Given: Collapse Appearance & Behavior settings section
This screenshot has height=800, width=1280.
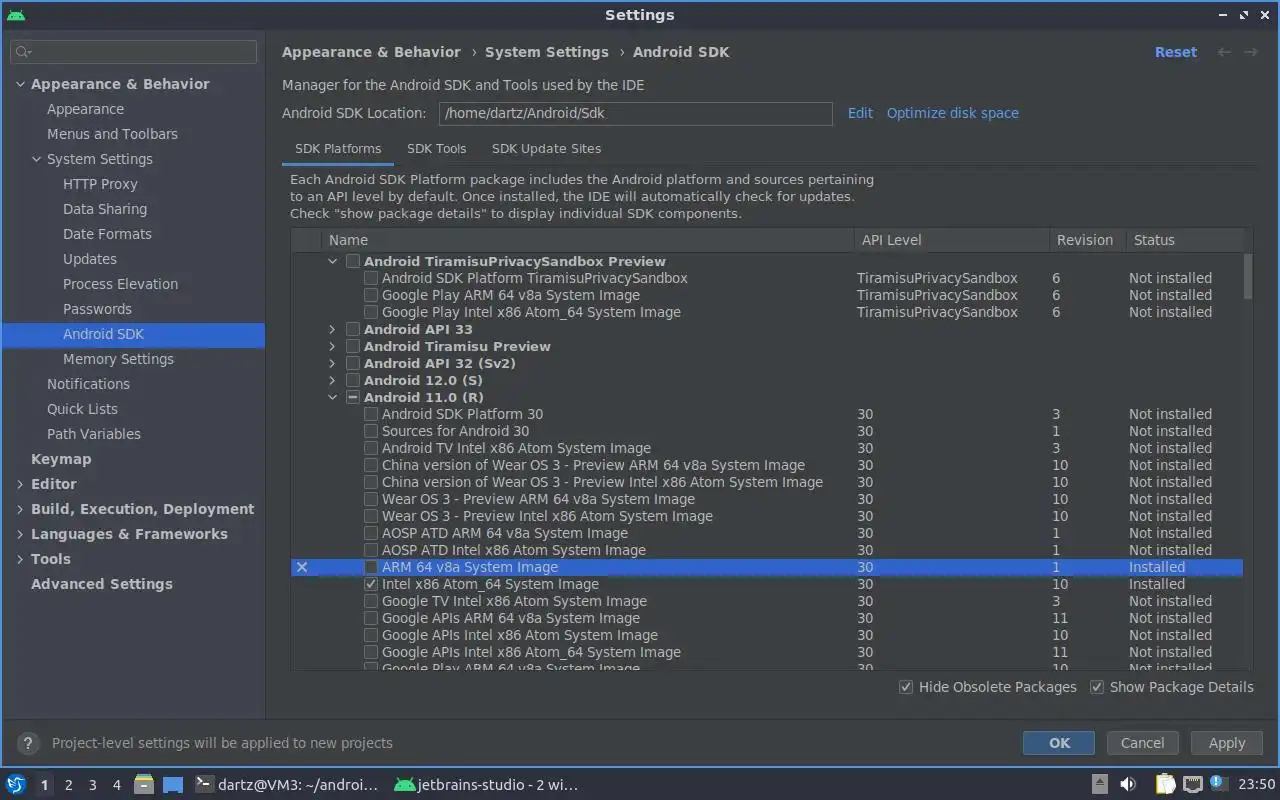Looking at the screenshot, I should (20, 84).
